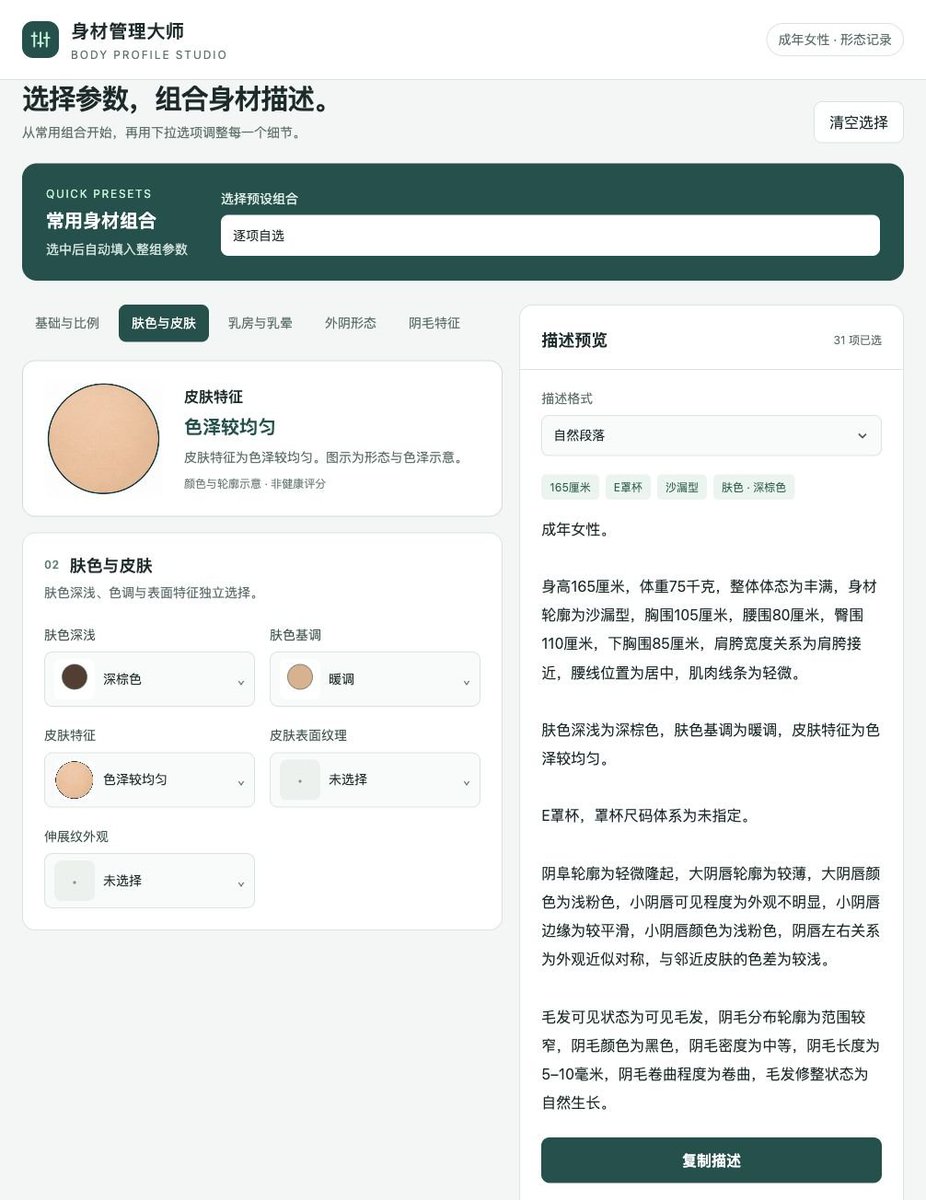Click the 描述预览 panel heading
The height and width of the screenshot is (1200, 926).
point(574,340)
